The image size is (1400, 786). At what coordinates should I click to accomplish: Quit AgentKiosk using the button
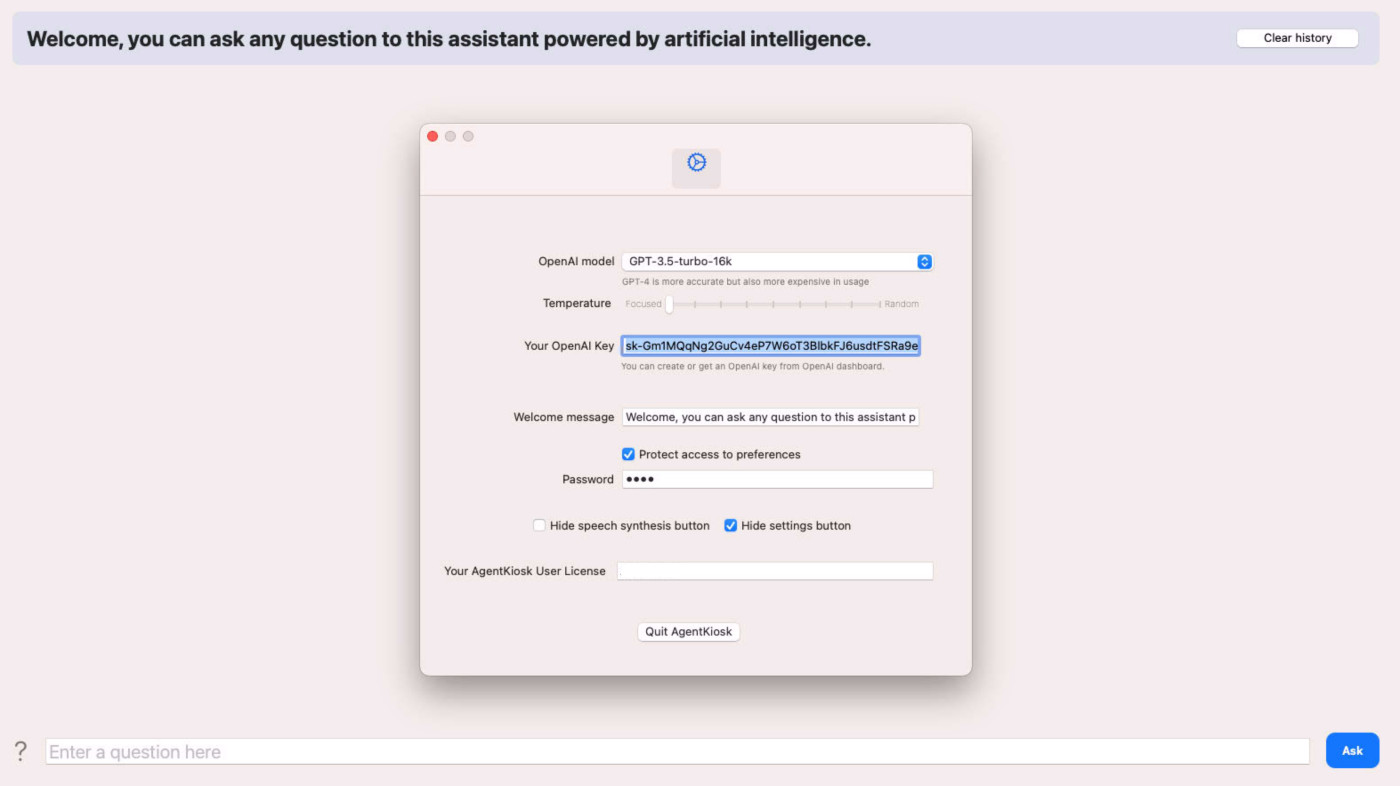pos(688,631)
